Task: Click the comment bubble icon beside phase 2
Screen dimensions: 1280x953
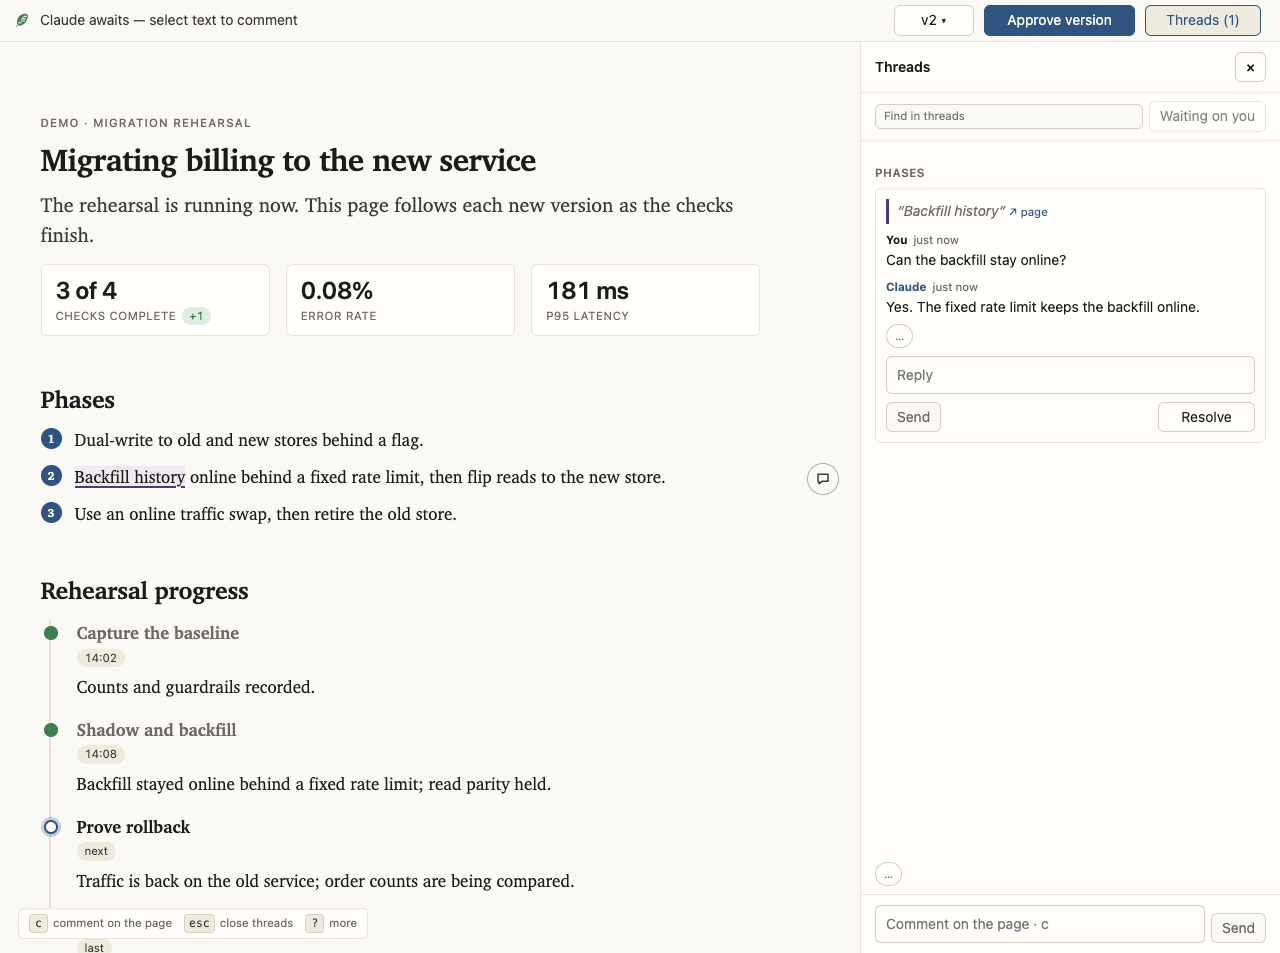Action: tap(823, 479)
